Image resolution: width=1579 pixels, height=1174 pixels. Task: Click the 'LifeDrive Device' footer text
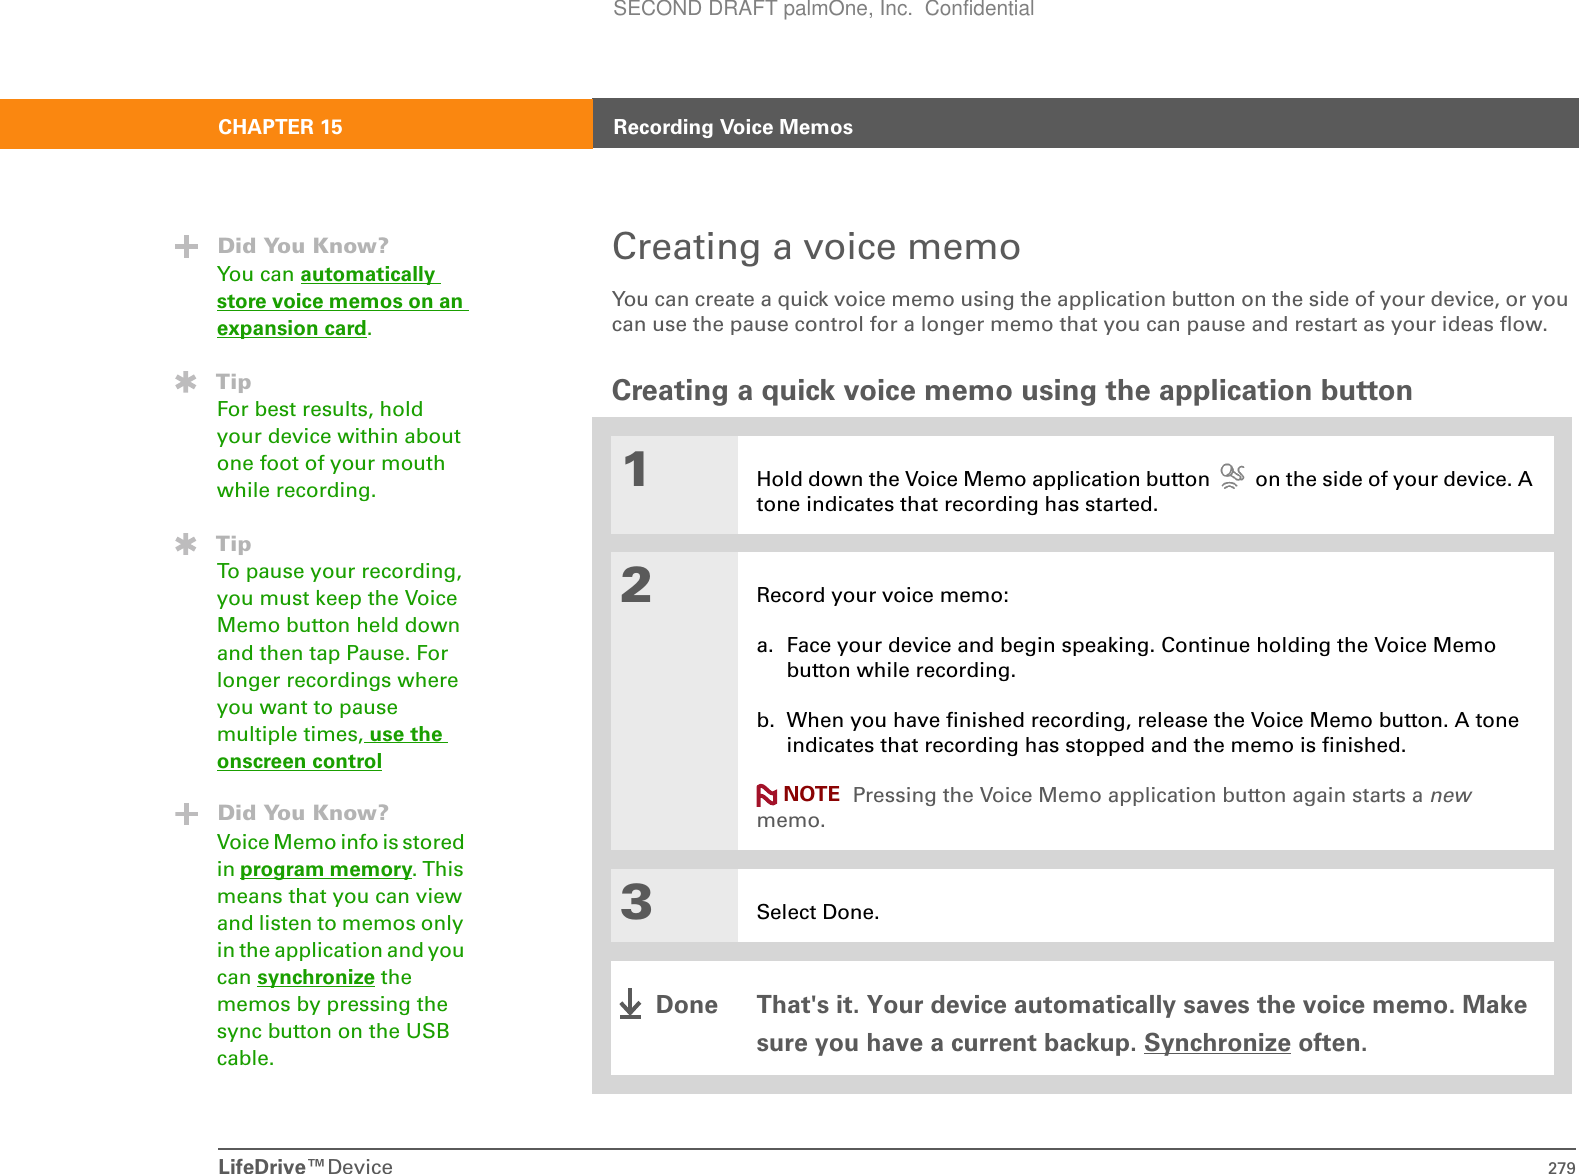coord(305,1165)
